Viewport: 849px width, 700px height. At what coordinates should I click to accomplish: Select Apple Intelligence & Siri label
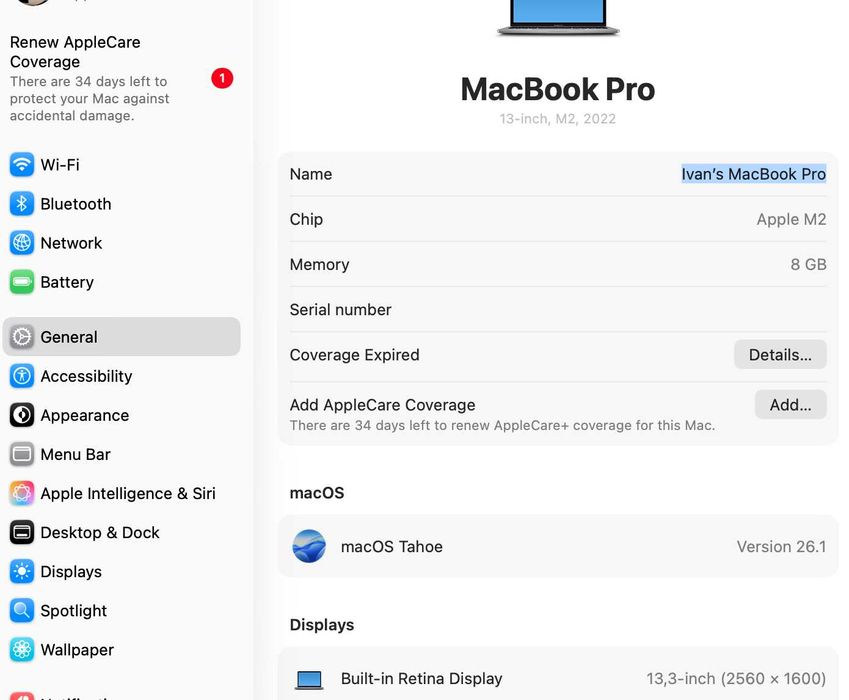coord(128,494)
